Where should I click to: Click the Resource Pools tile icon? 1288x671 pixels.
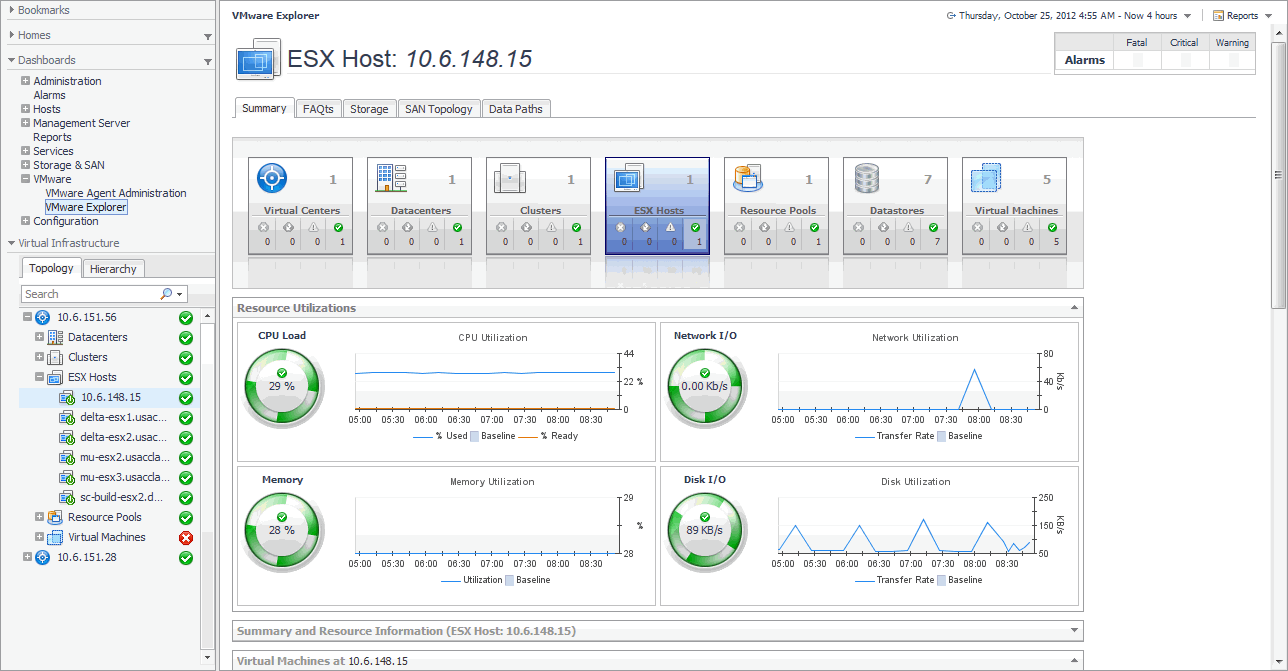click(x=748, y=178)
